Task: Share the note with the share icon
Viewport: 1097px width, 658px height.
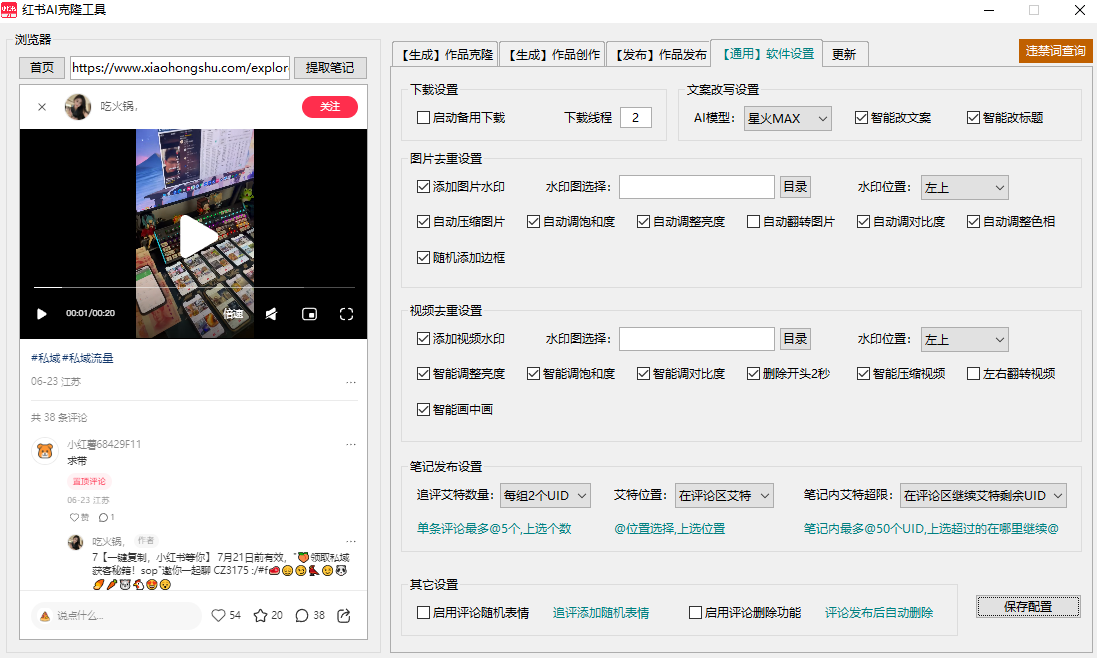Action: pos(344,615)
